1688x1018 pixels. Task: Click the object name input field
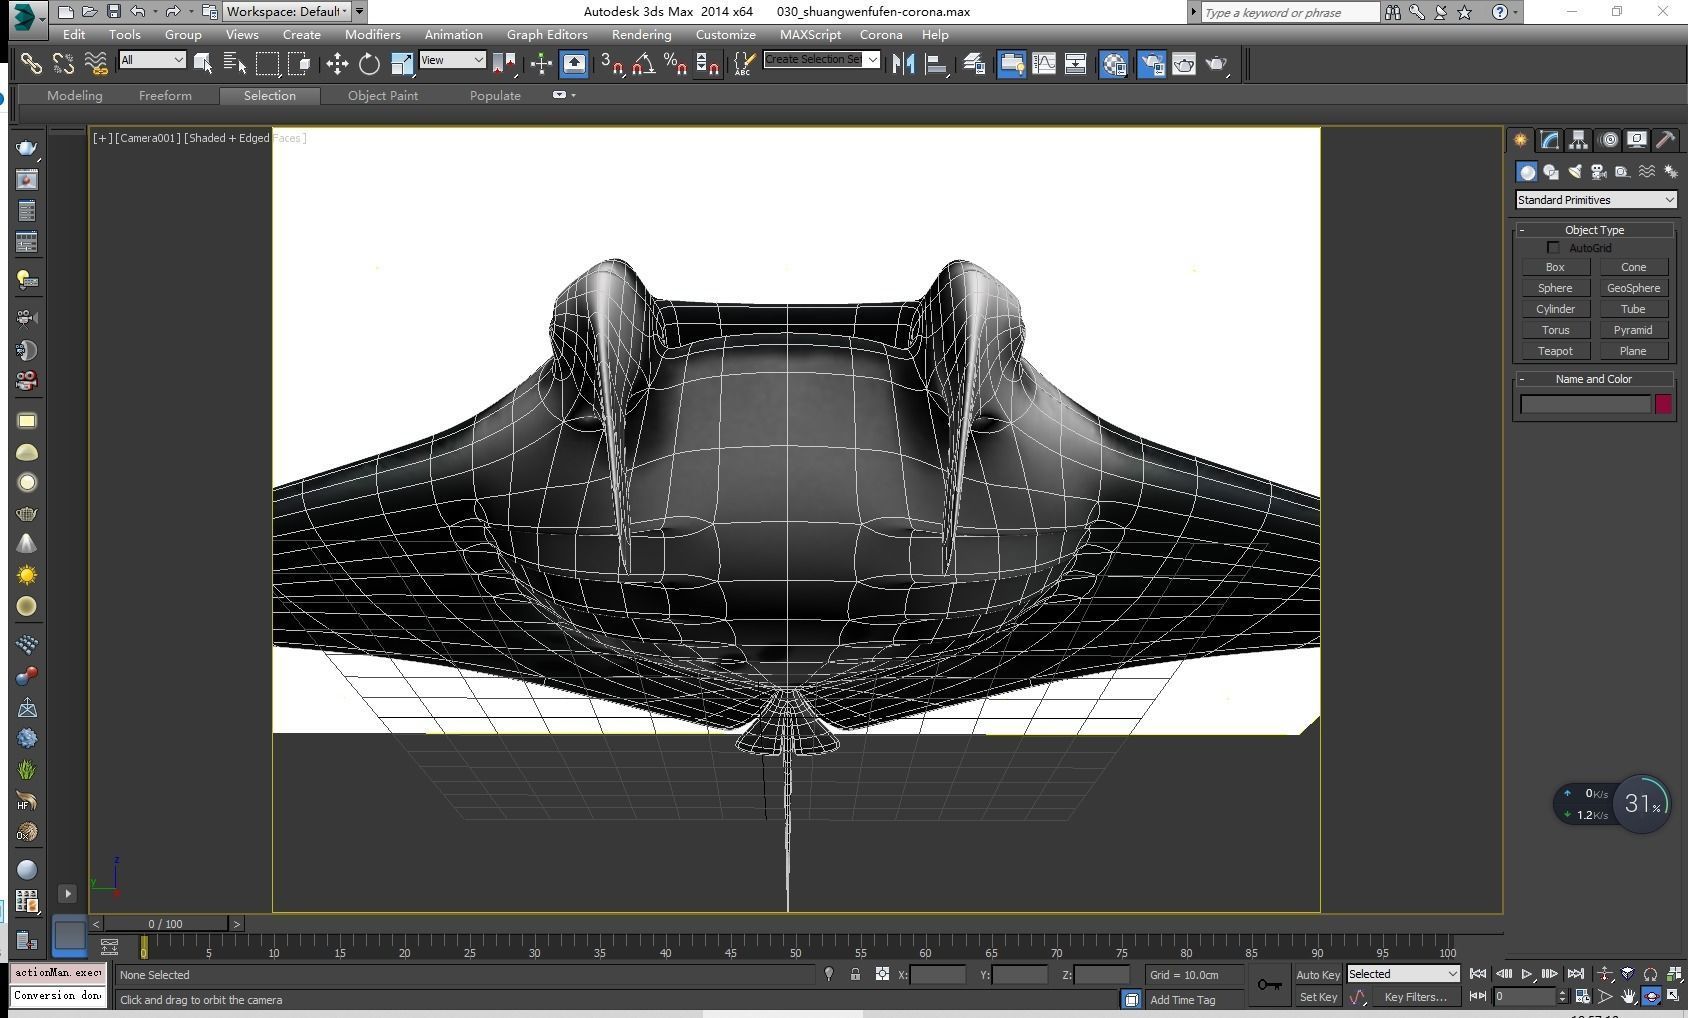pos(1585,404)
